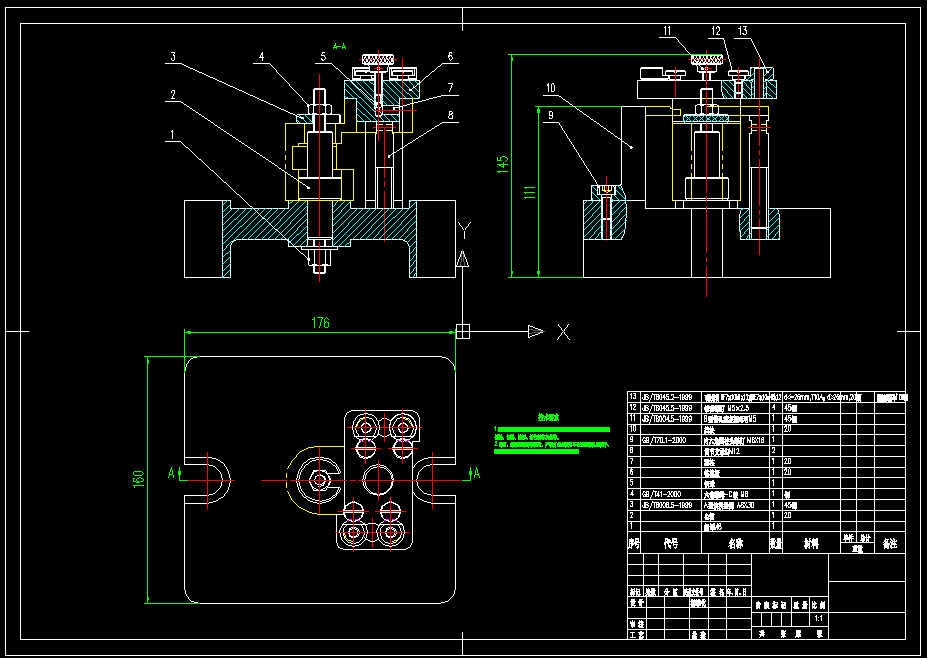Select part callout number 7 in section view

coord(450,87)
